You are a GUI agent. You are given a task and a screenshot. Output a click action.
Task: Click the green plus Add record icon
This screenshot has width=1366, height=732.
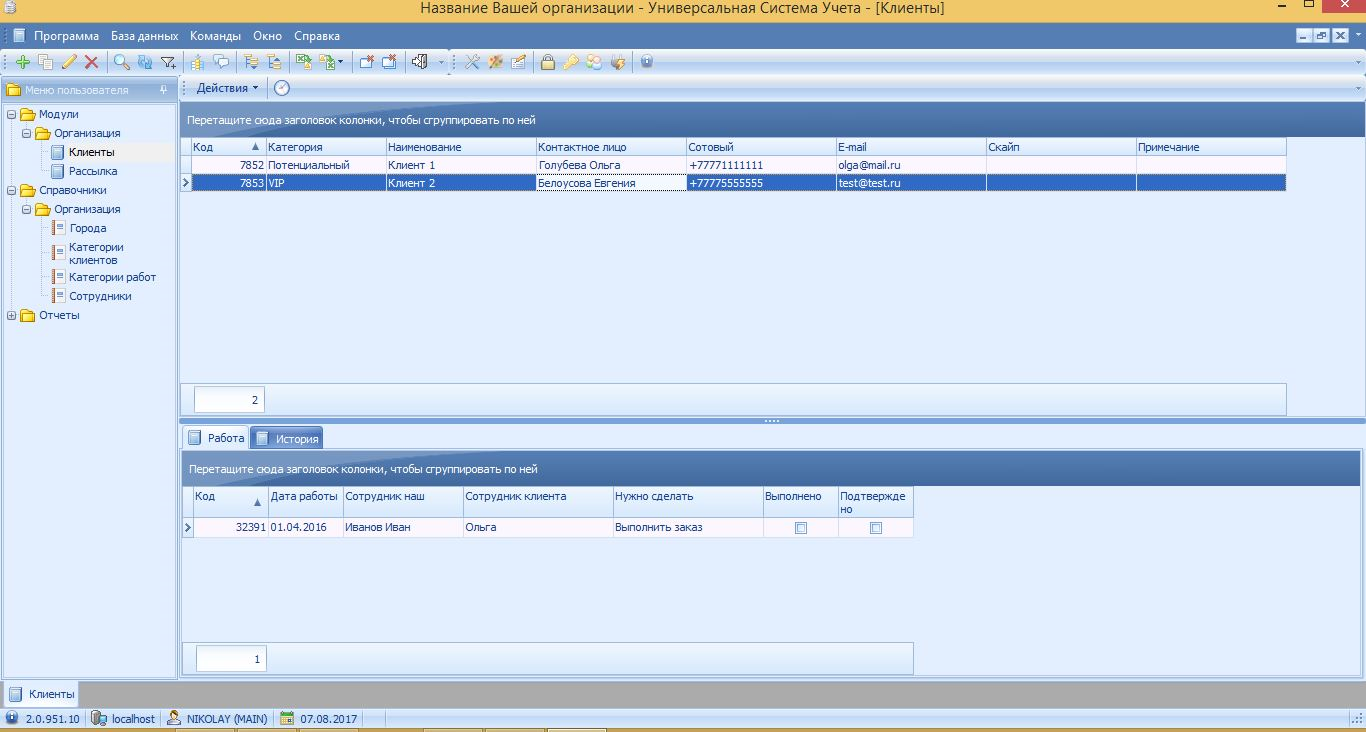pyautogui.click(x=22, y=62)
